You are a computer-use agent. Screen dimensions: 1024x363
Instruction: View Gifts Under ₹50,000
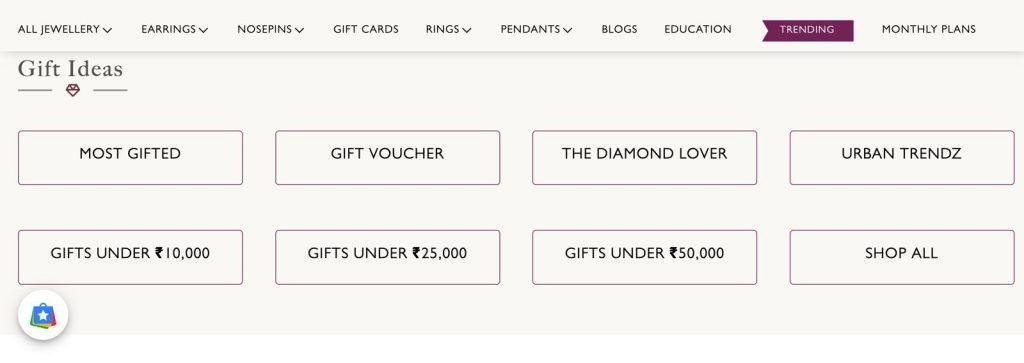coord(645,257)
